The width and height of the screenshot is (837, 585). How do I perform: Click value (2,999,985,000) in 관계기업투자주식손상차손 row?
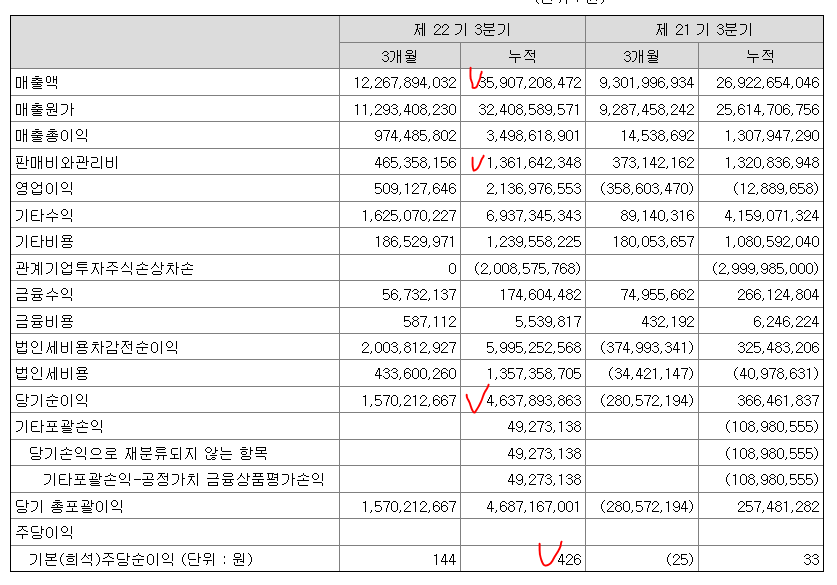click(x=765, y=268)
